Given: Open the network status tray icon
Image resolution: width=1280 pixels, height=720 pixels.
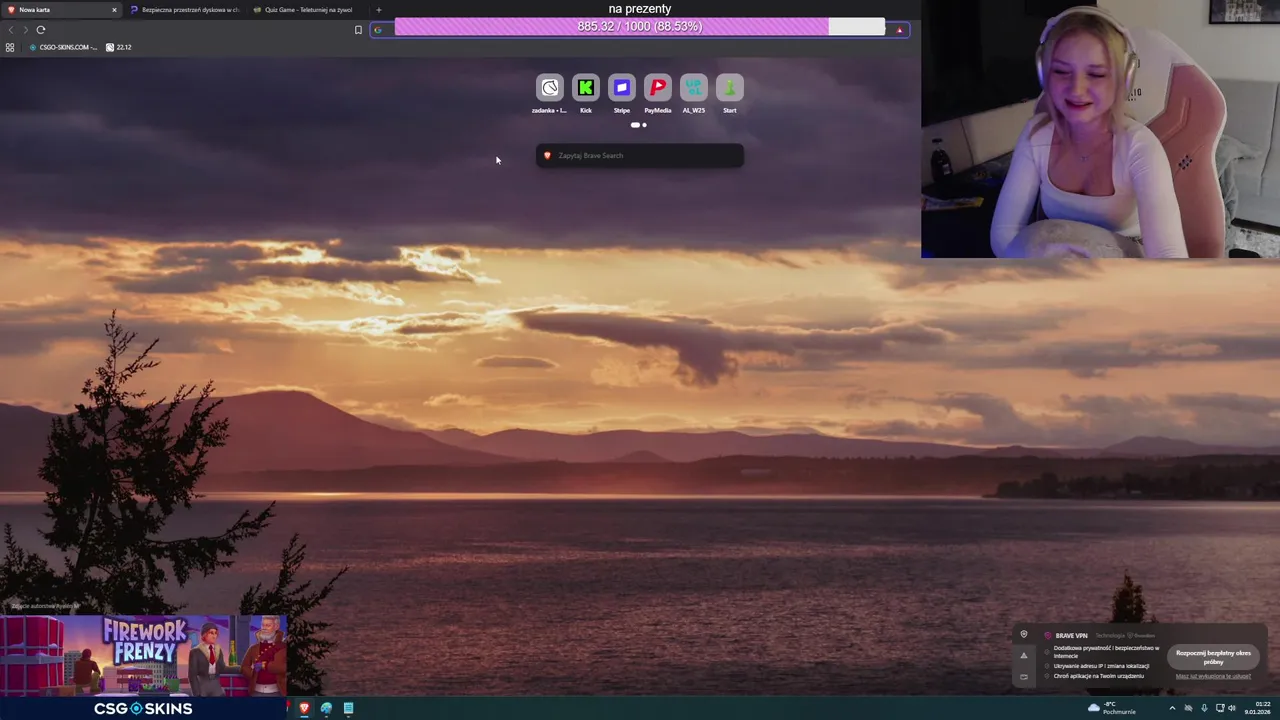Looking at the screenshot, I should point(1220,708).
